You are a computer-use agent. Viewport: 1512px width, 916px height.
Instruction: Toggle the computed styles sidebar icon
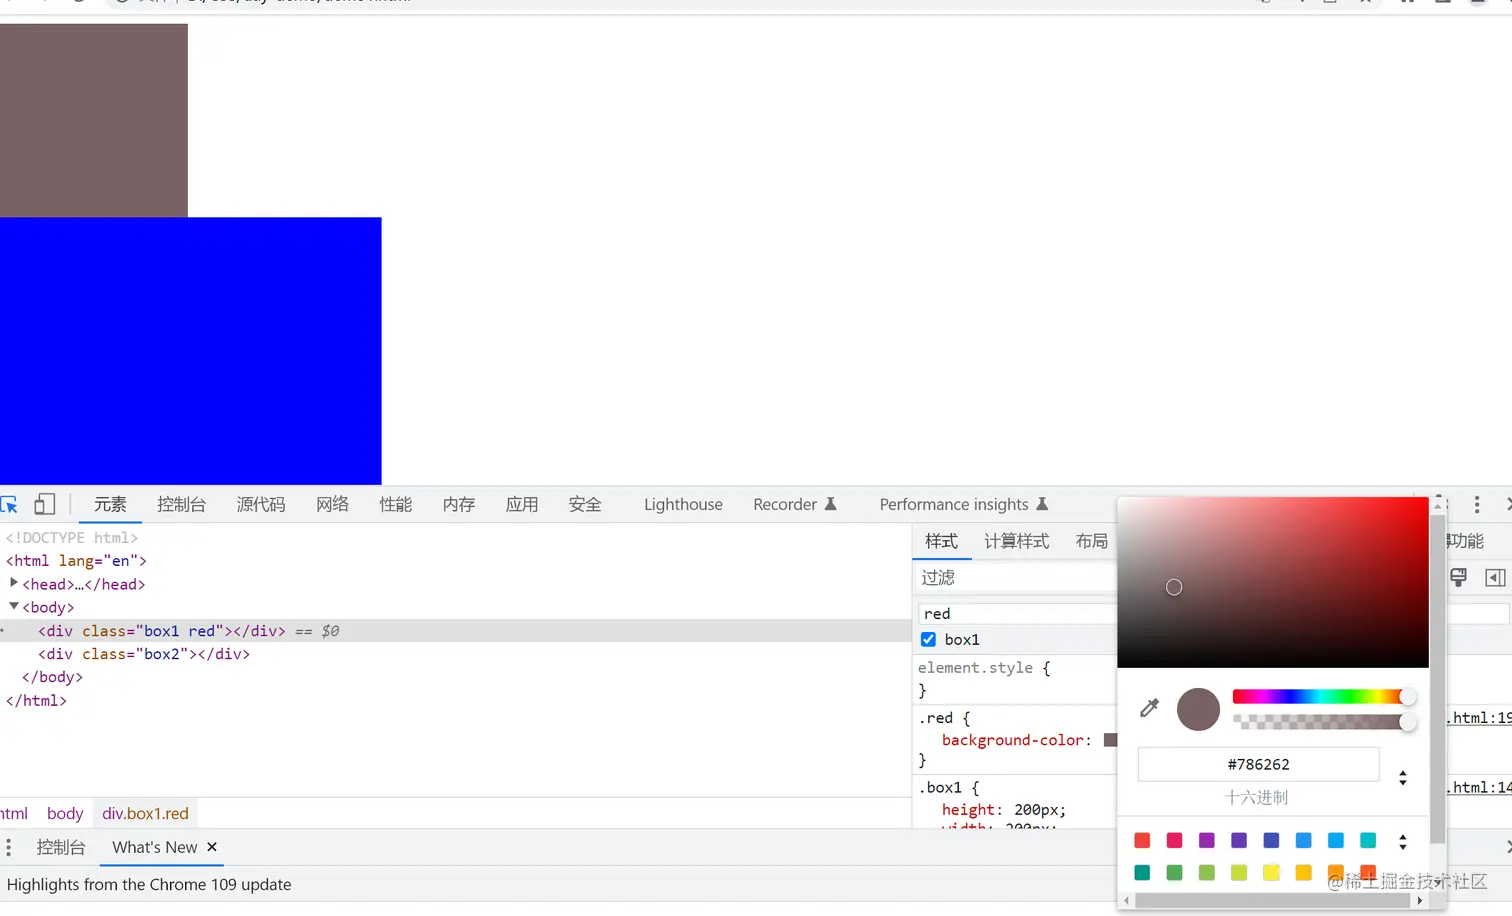click(x=1495, y=577)
